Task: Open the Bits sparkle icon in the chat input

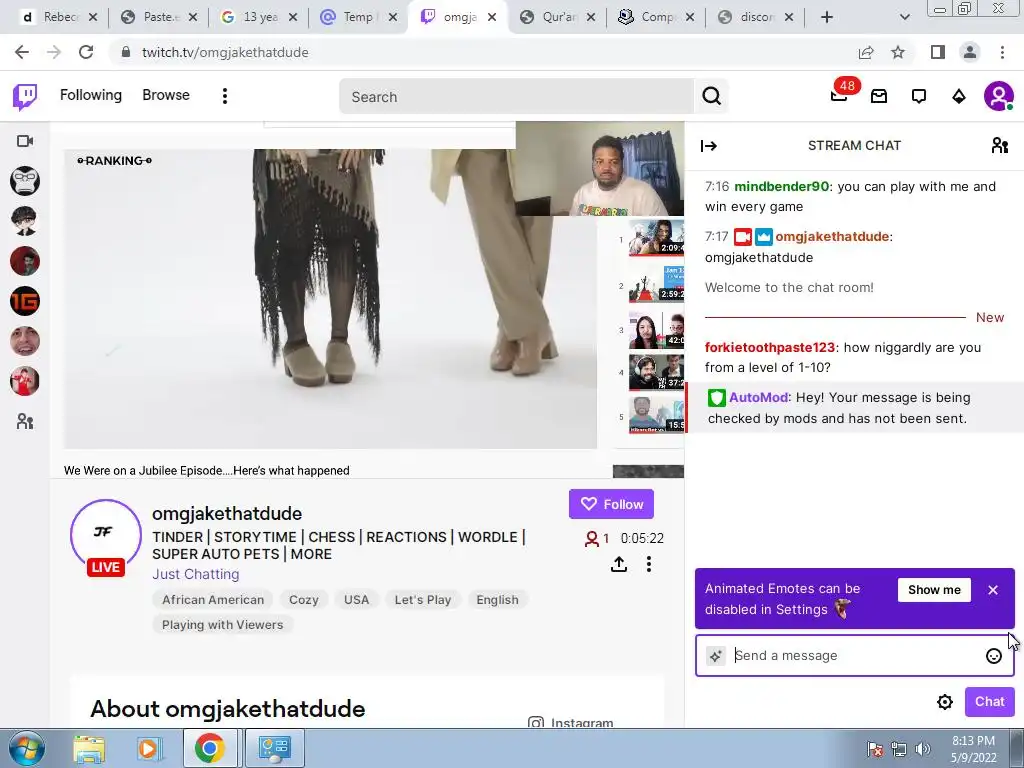Action: 716,656
